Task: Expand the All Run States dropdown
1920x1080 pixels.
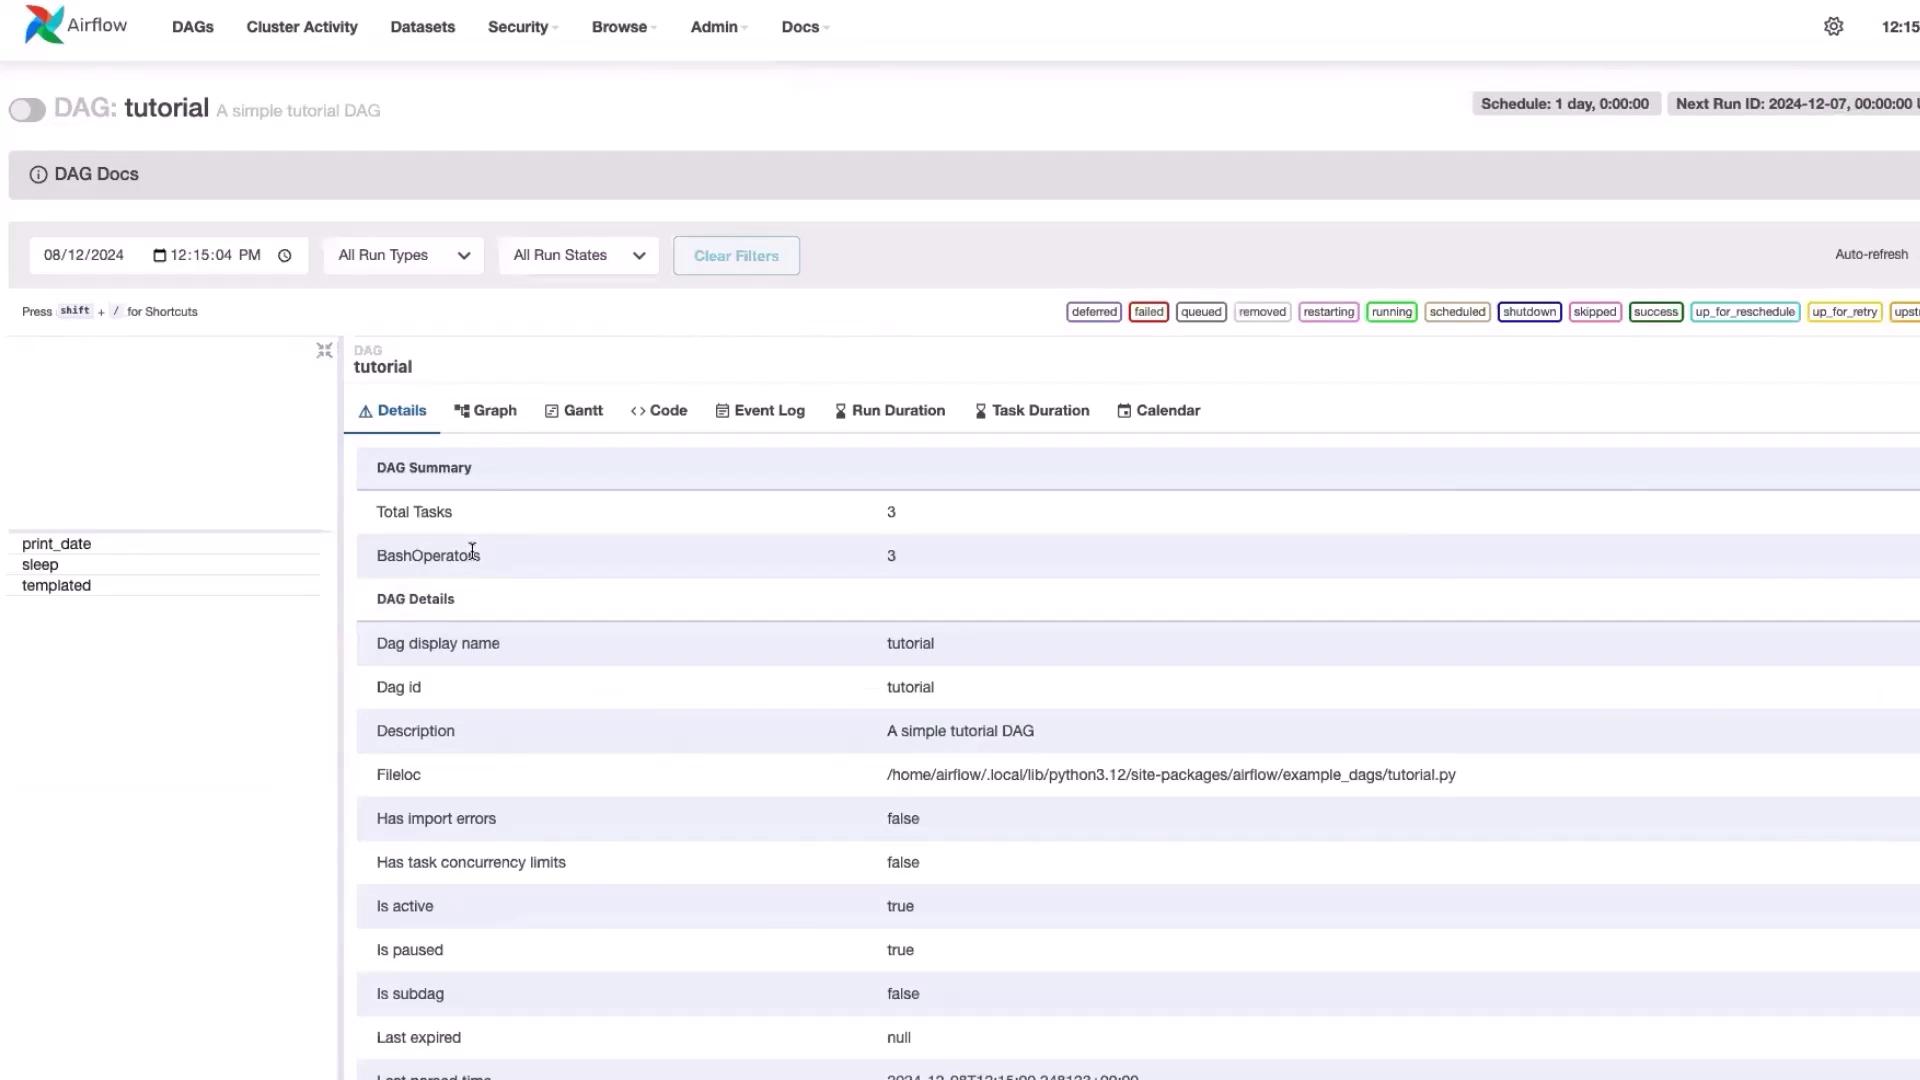Action: click(x=578, y=256)
